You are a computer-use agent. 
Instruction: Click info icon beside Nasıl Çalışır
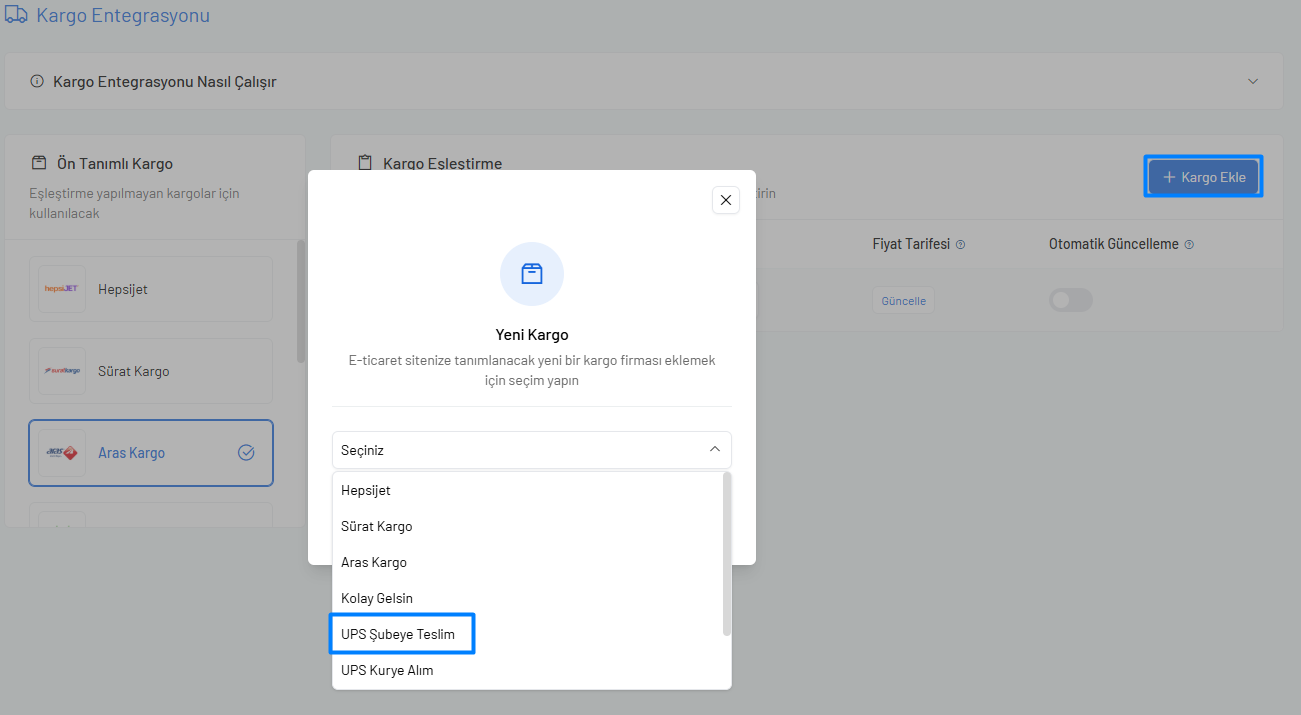click(x=37, y=82)
